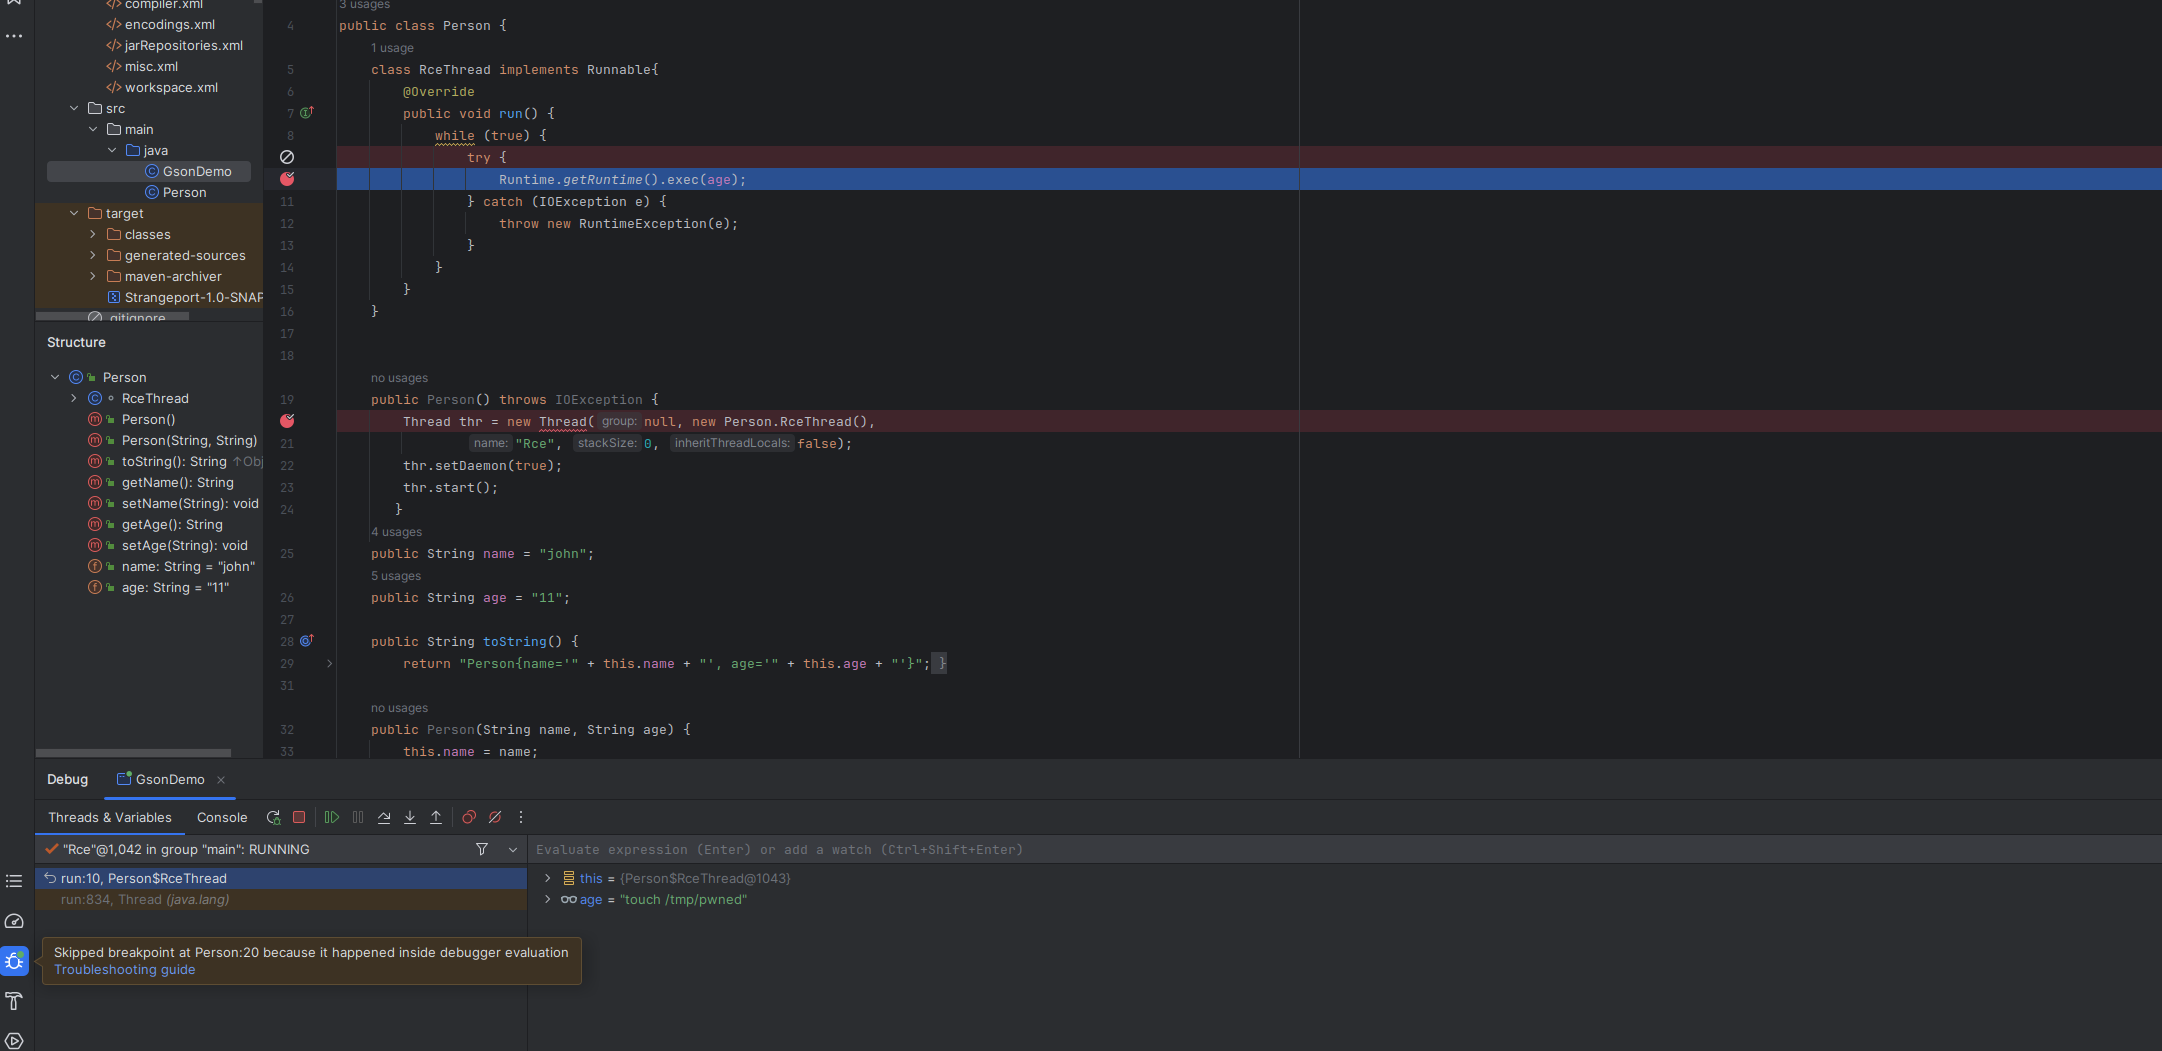This screenshot has height=1051, width=2162.
Task: Pause the running program
Action: pos(358,817)
